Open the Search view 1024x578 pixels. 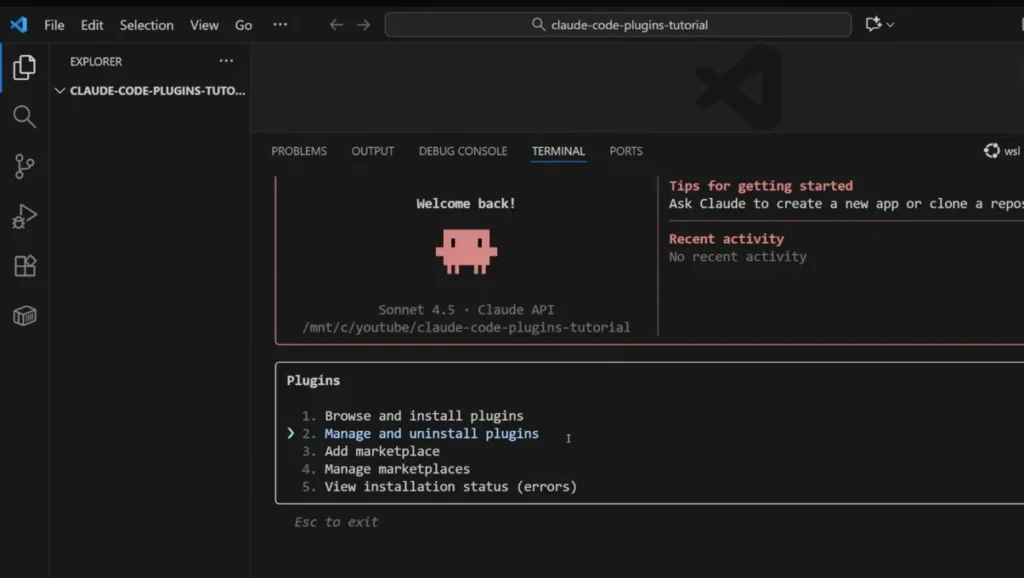[x=24, y=116]
